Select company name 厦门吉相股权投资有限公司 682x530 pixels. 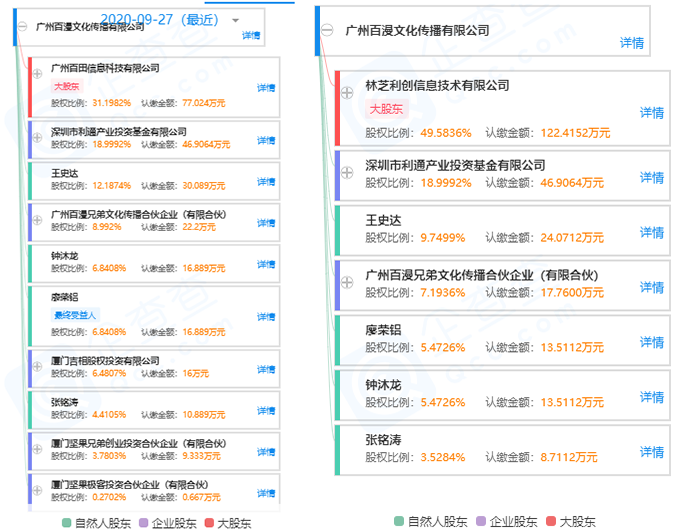pos(105,361)
